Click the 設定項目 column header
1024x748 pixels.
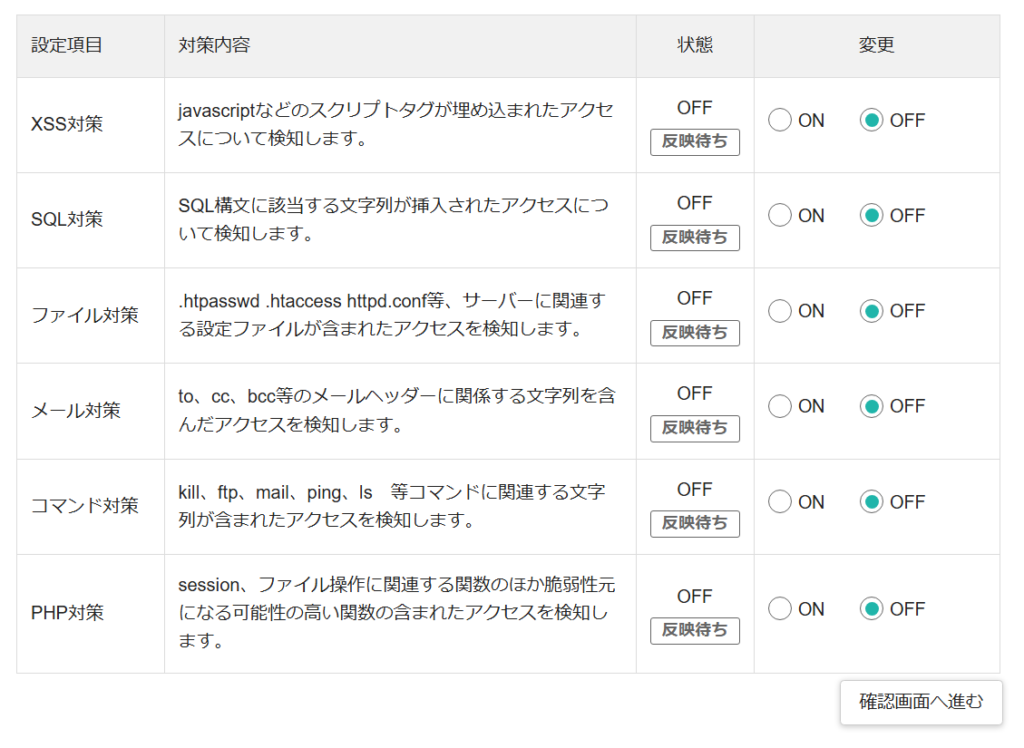coord(67,46)
